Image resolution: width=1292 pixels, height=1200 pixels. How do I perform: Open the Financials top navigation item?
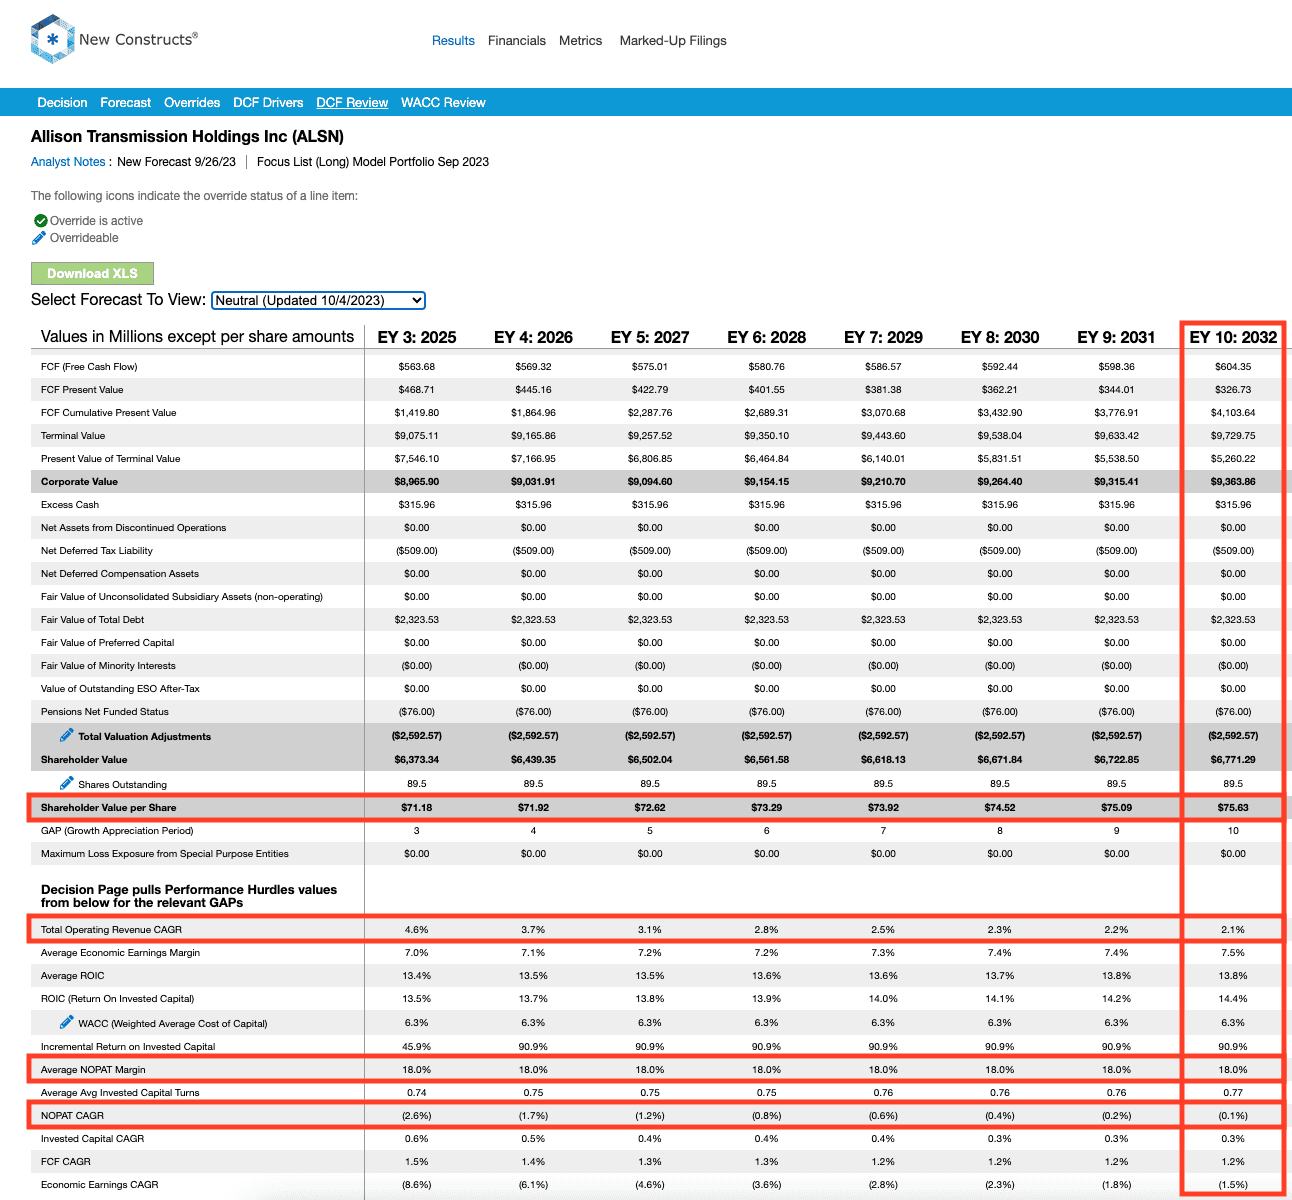click(x=517, y=41)
